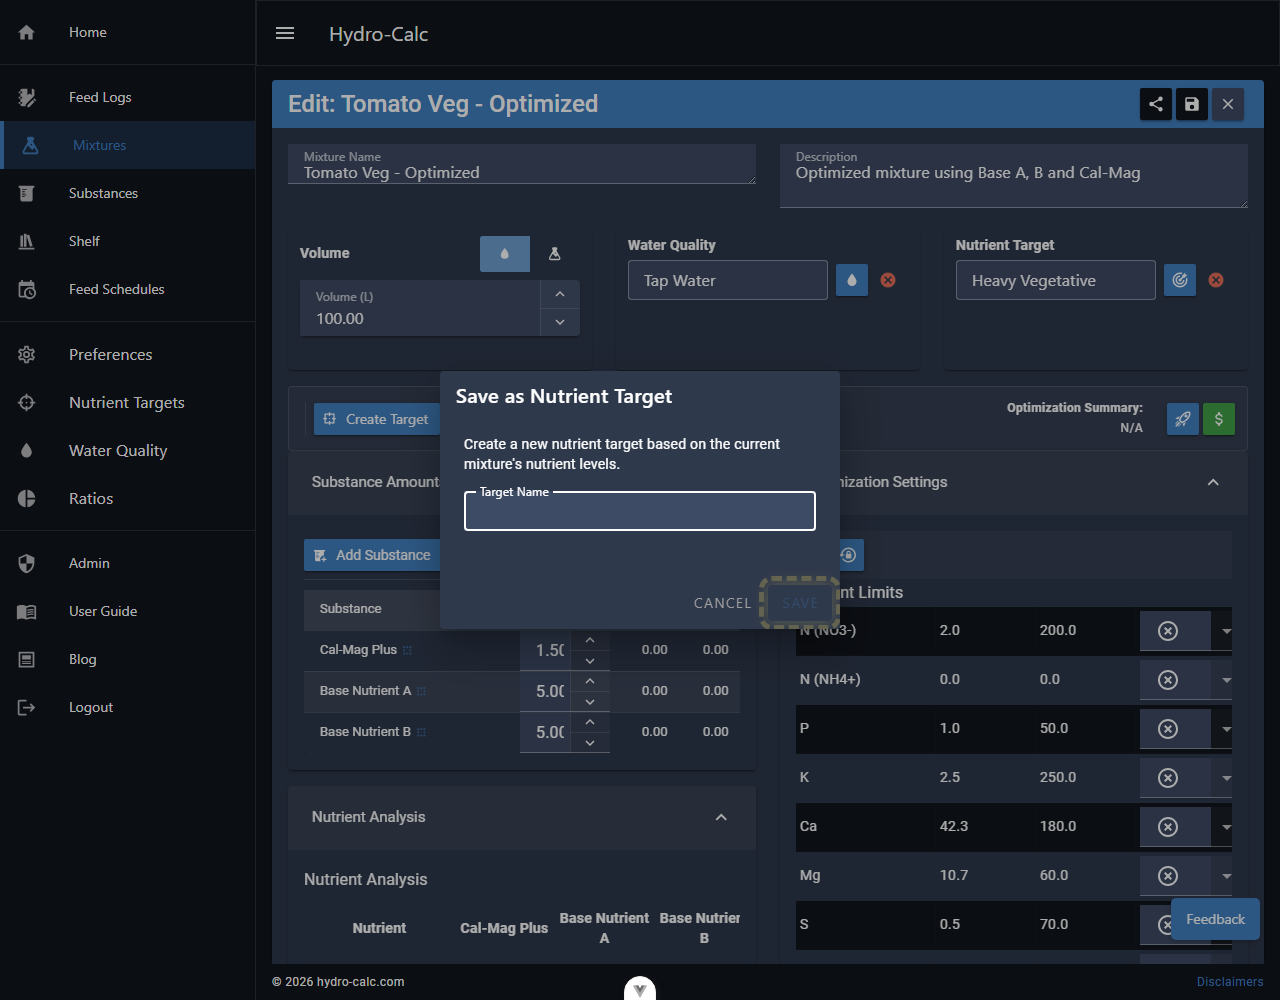The width and height of the screenshot is (1280, 1000).
Task: Close the Edit mixture panel
Action: (1228, 104)
